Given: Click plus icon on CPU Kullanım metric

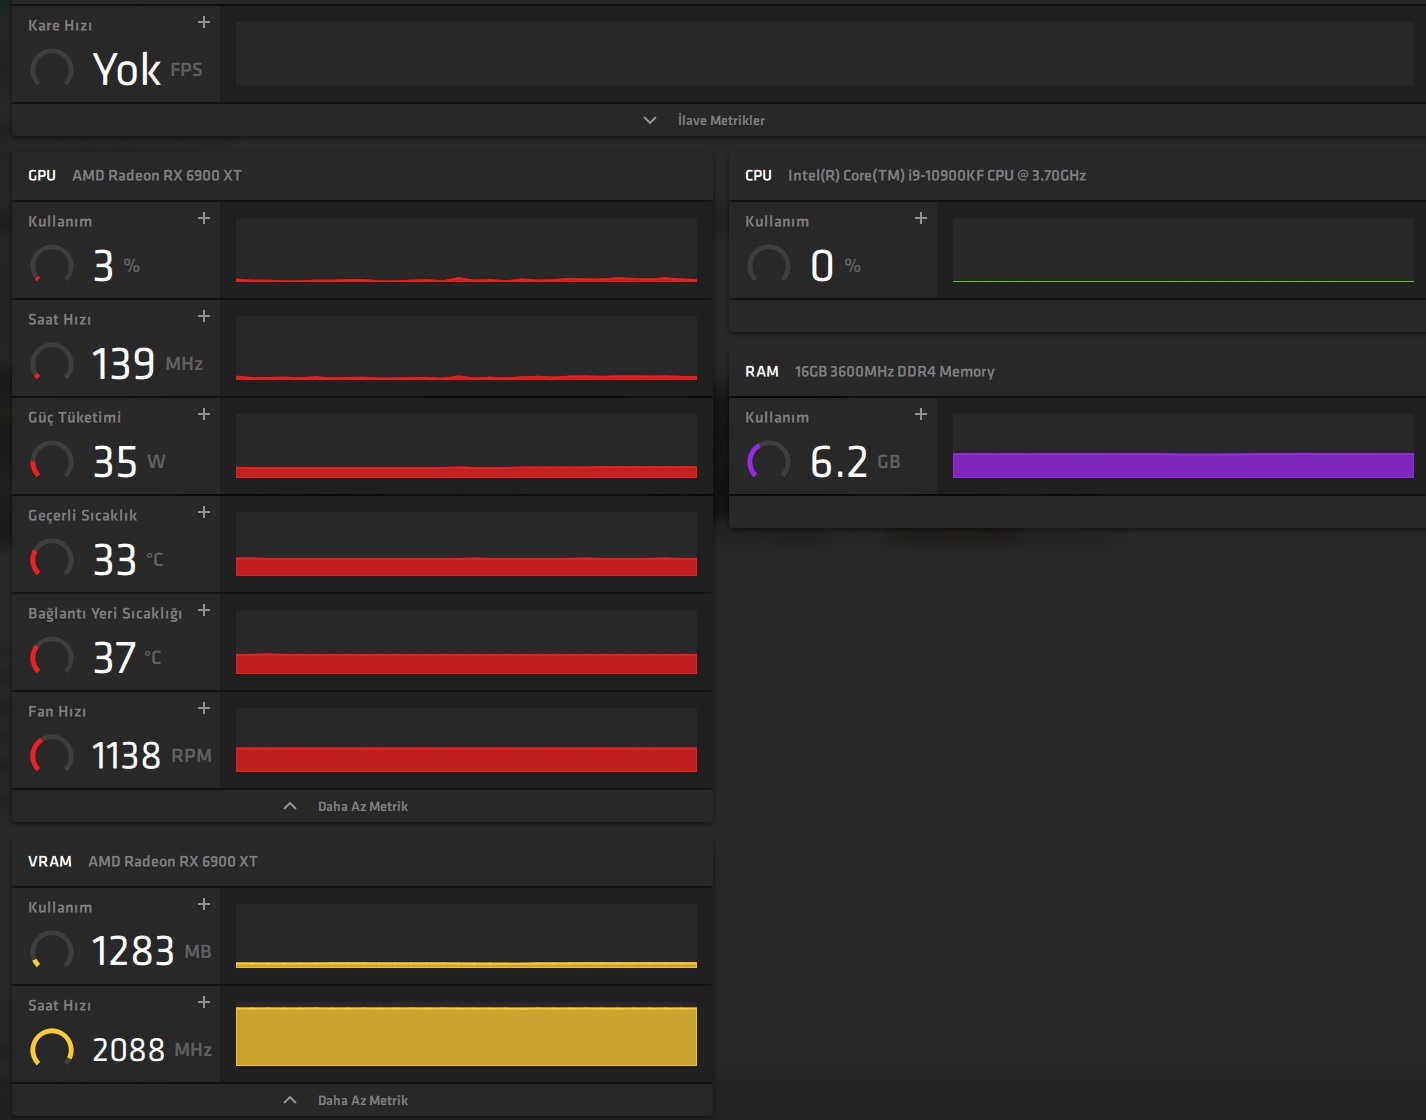Looking at the screenshot, I should tap(921, 218).
